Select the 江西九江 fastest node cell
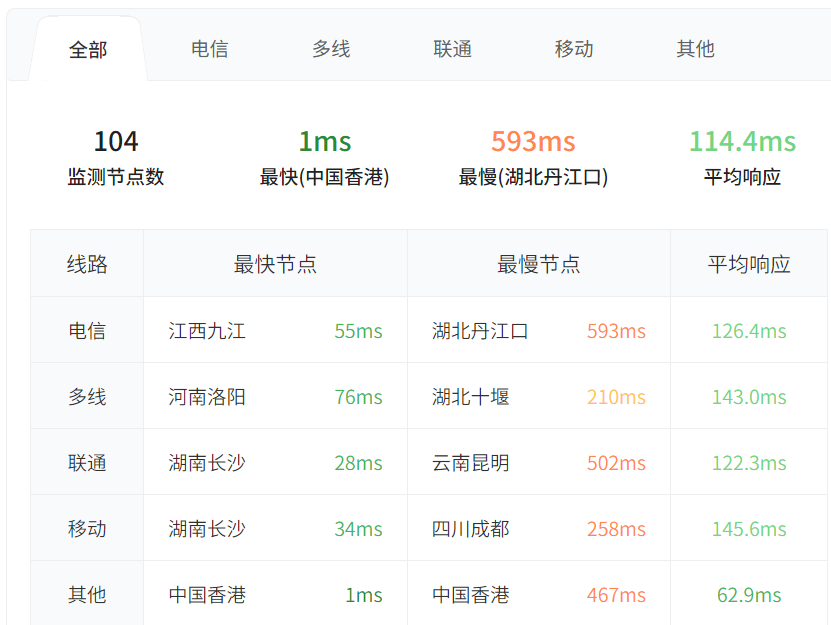Screen dimensions: 831x625 click(207, 331)
